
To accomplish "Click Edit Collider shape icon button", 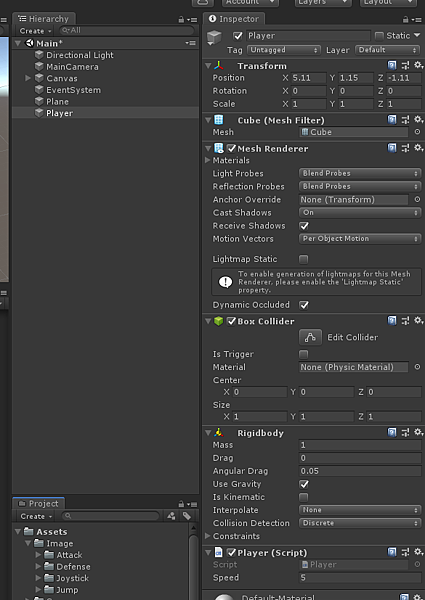I will 310,337.
